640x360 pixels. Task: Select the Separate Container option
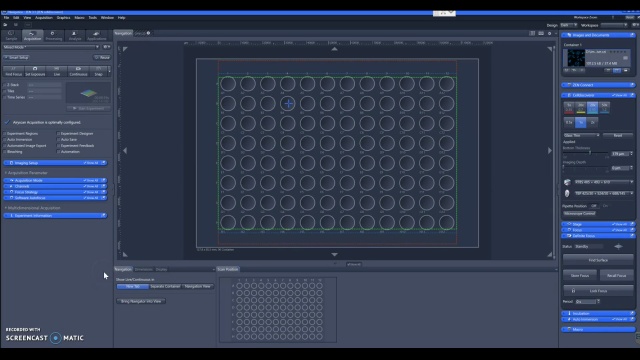[x=165, y=287]
